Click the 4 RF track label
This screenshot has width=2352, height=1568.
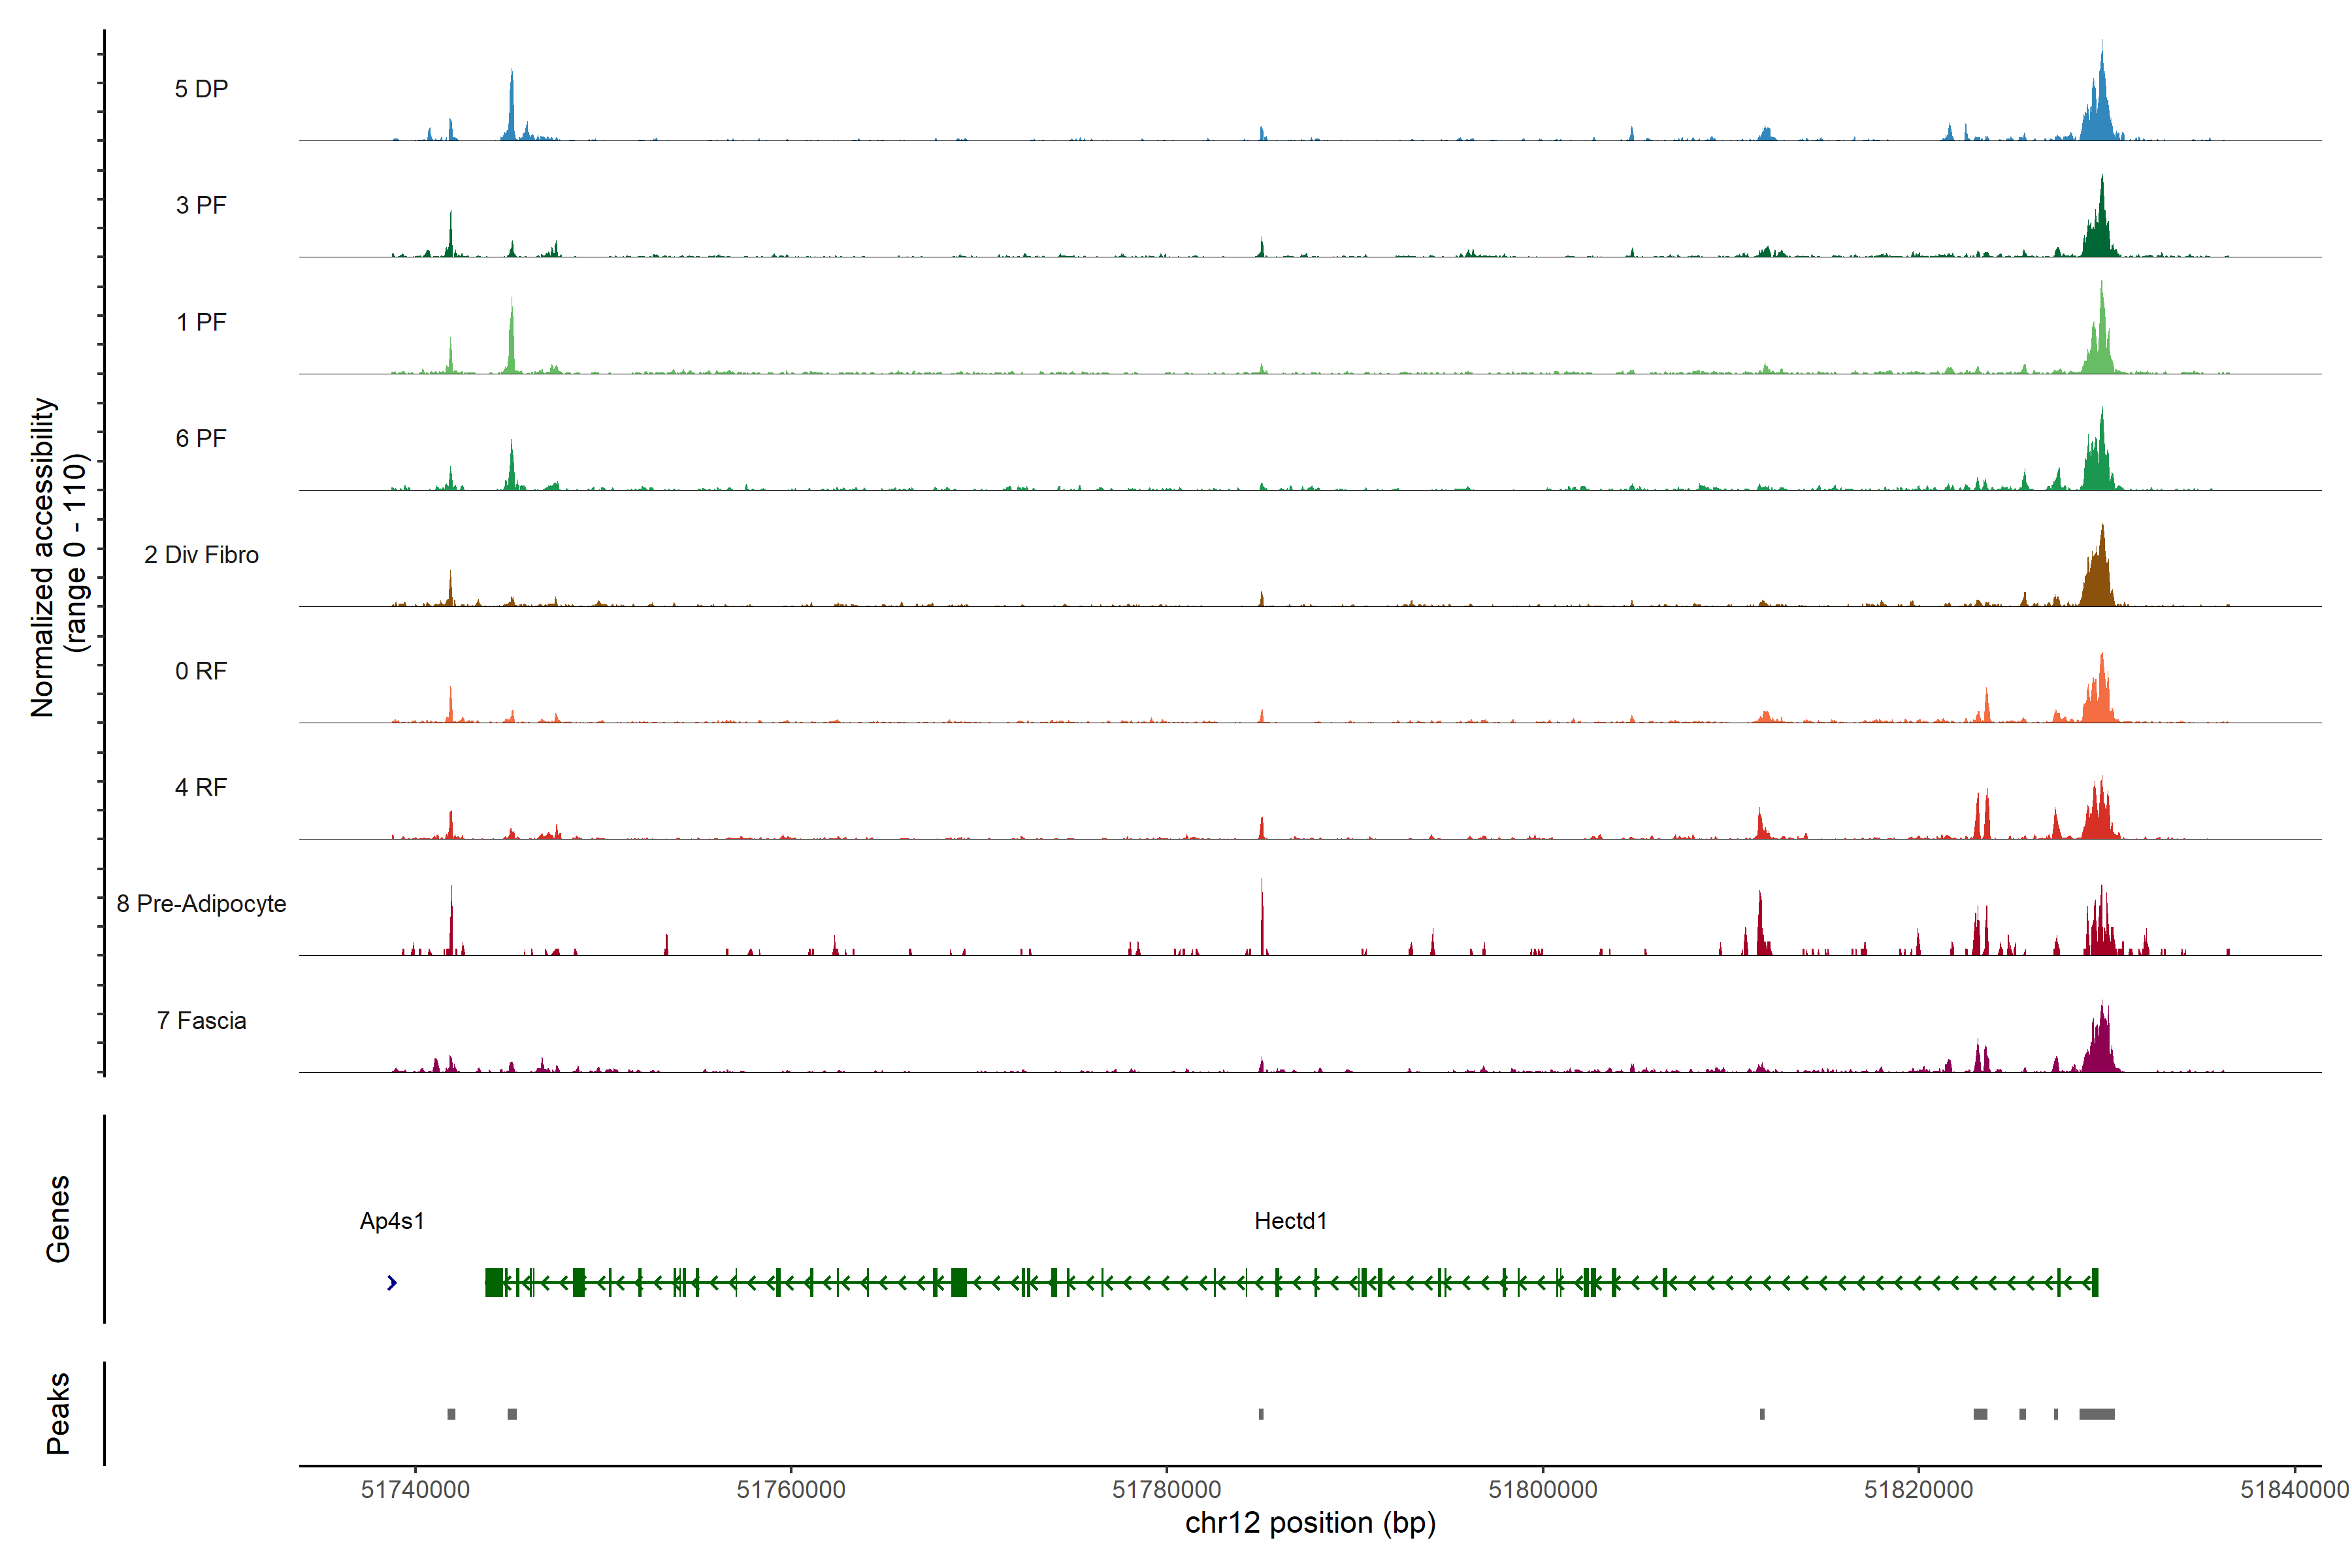[201, 788]
